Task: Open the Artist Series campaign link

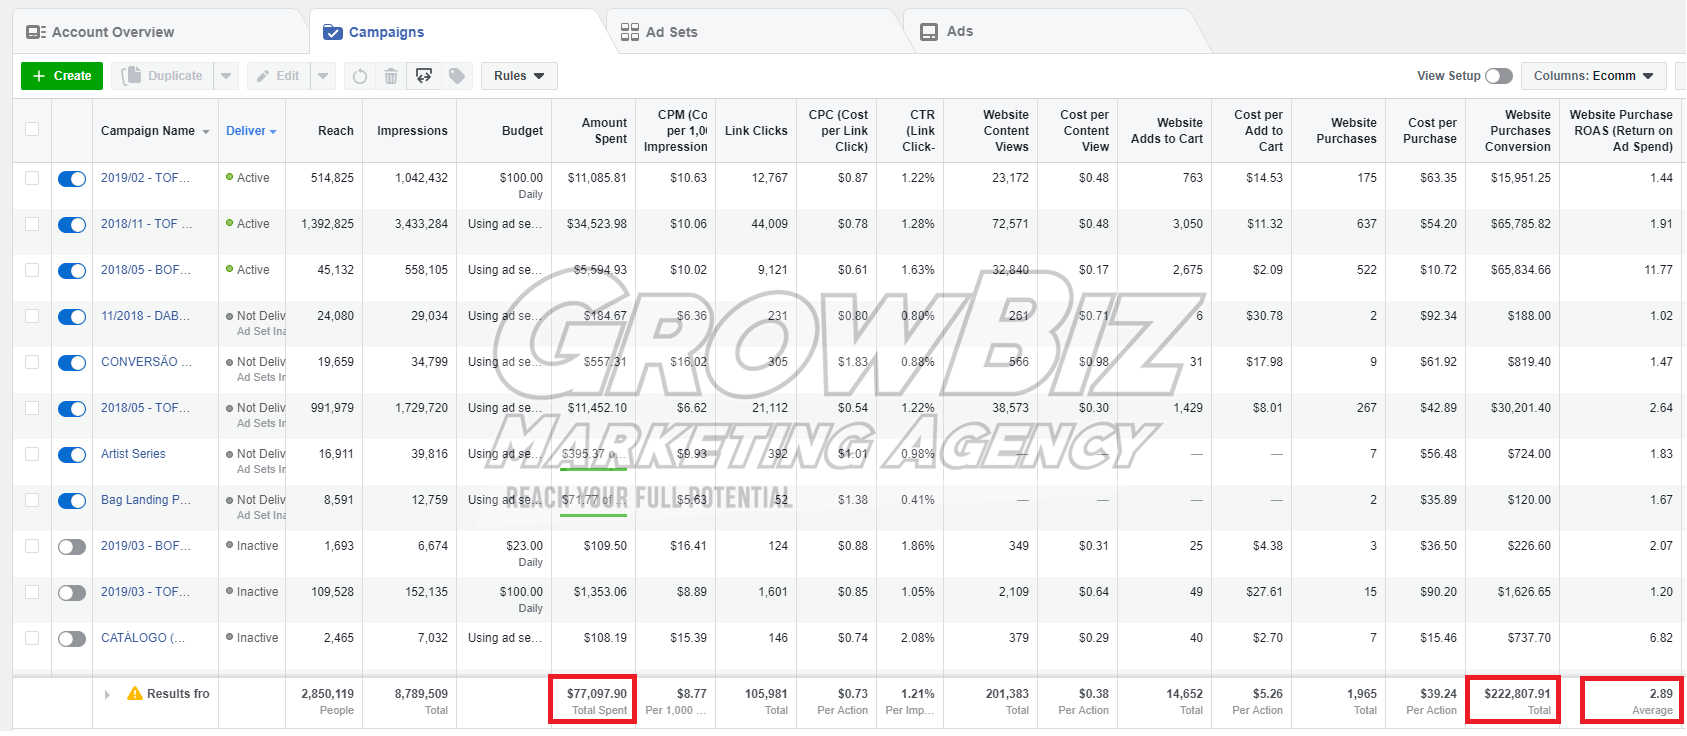Action: (133, 454)
